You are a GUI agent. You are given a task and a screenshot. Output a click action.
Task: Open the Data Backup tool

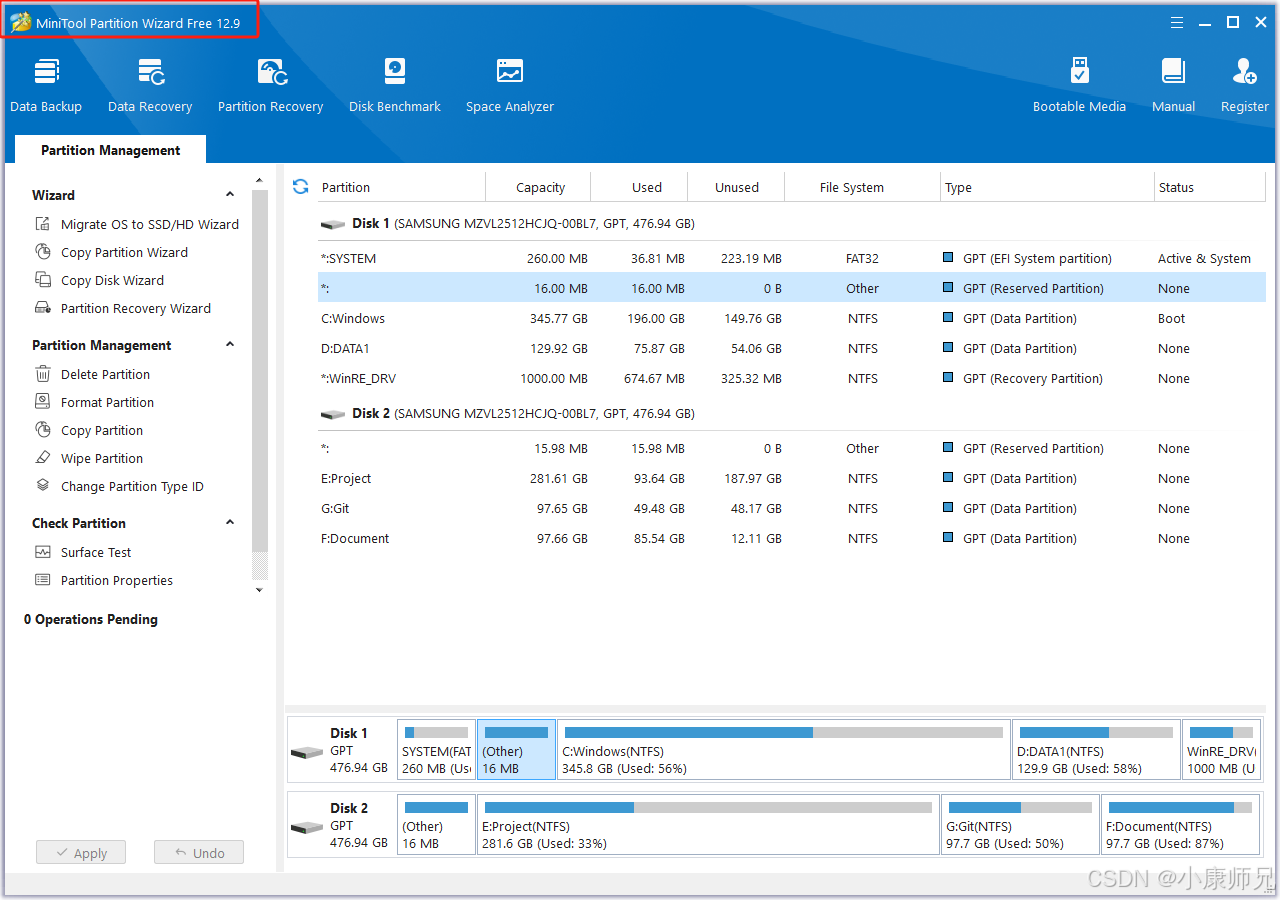(x=46, y=85)
